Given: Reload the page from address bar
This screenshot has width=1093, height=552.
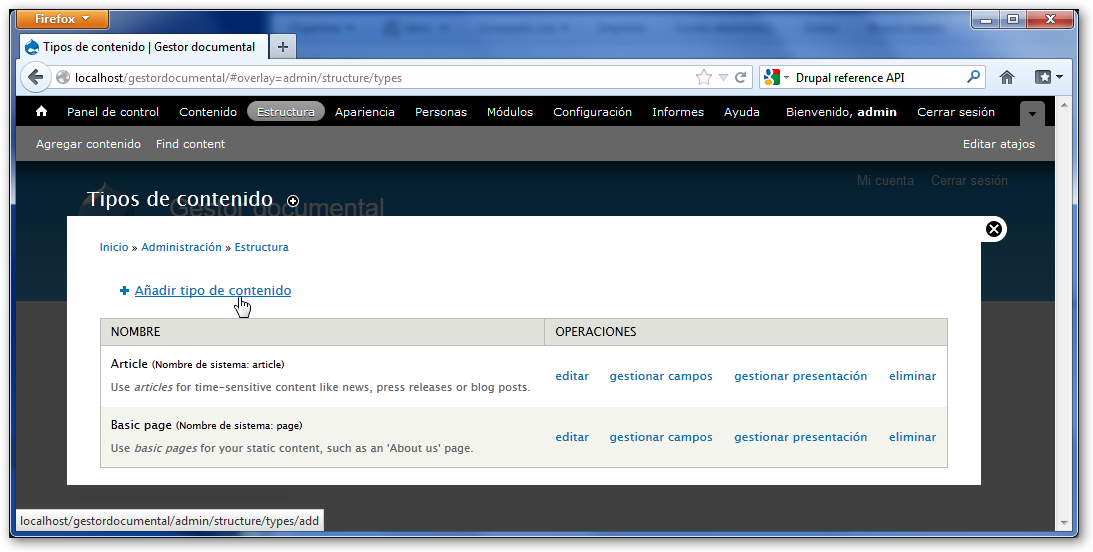Looking at the screenshot, I should 741,77.
